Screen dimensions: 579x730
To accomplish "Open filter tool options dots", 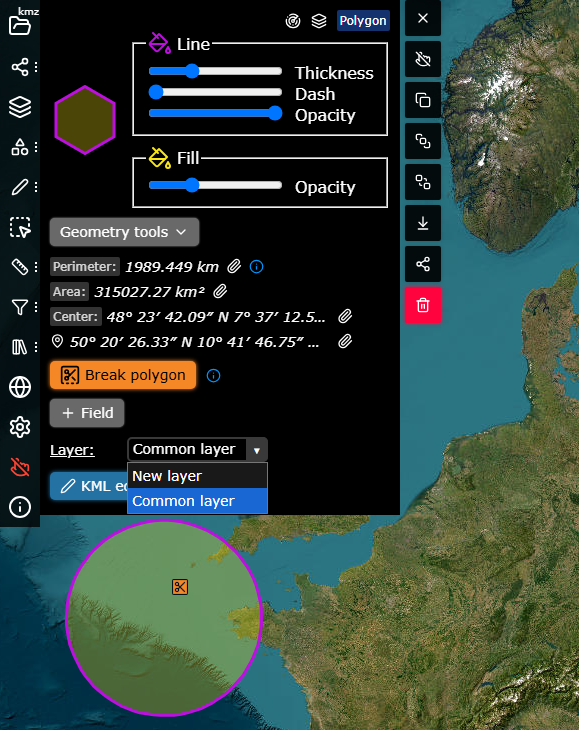I will tap(36, 307).
